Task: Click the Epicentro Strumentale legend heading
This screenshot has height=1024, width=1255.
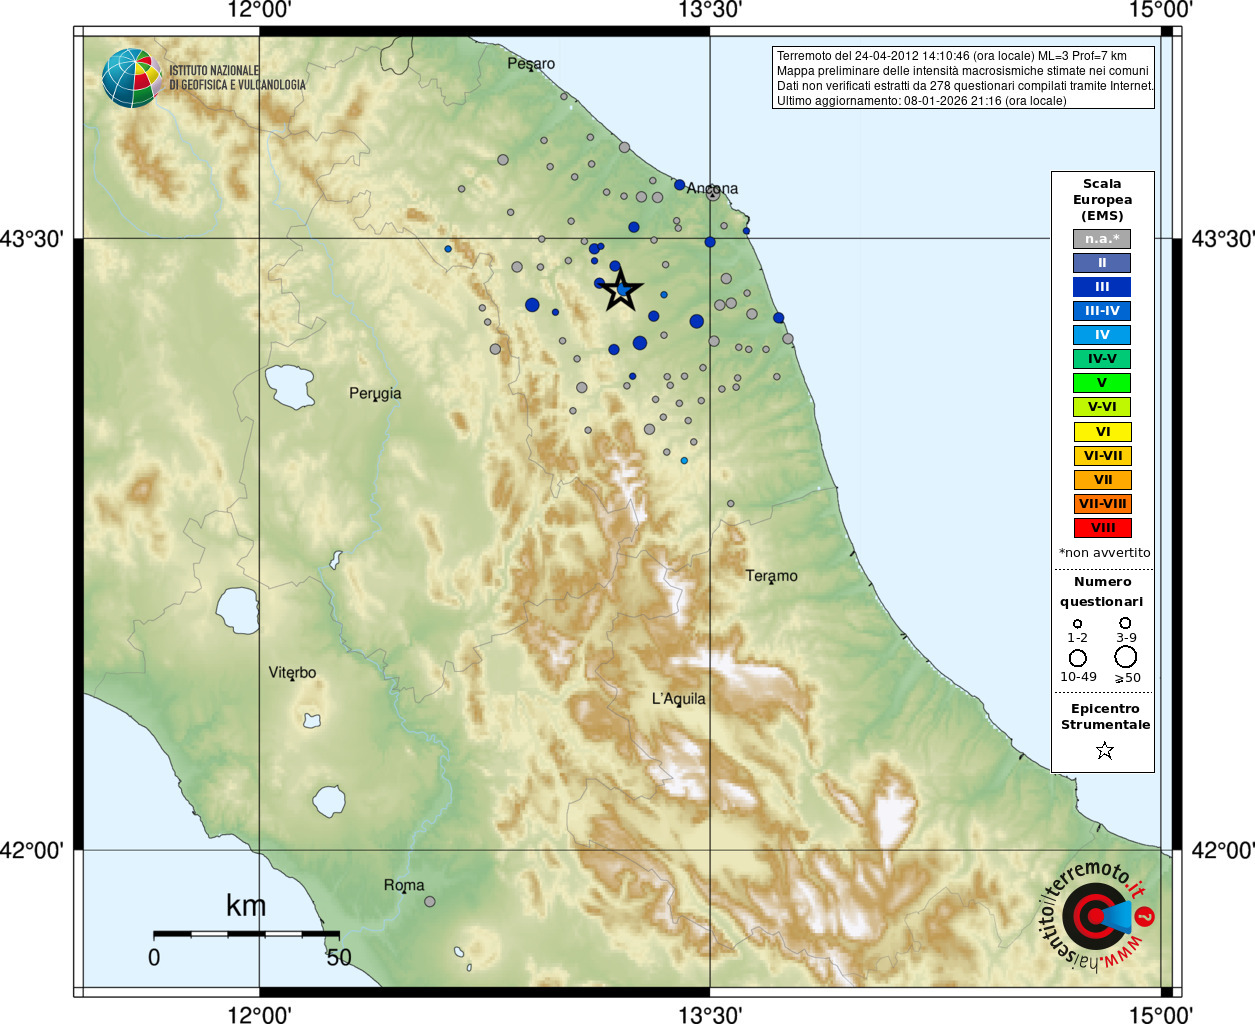Action: [1105, 717]
